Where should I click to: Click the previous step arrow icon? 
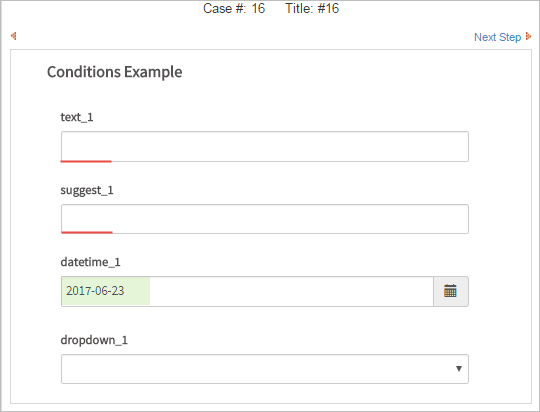point(14,36)
